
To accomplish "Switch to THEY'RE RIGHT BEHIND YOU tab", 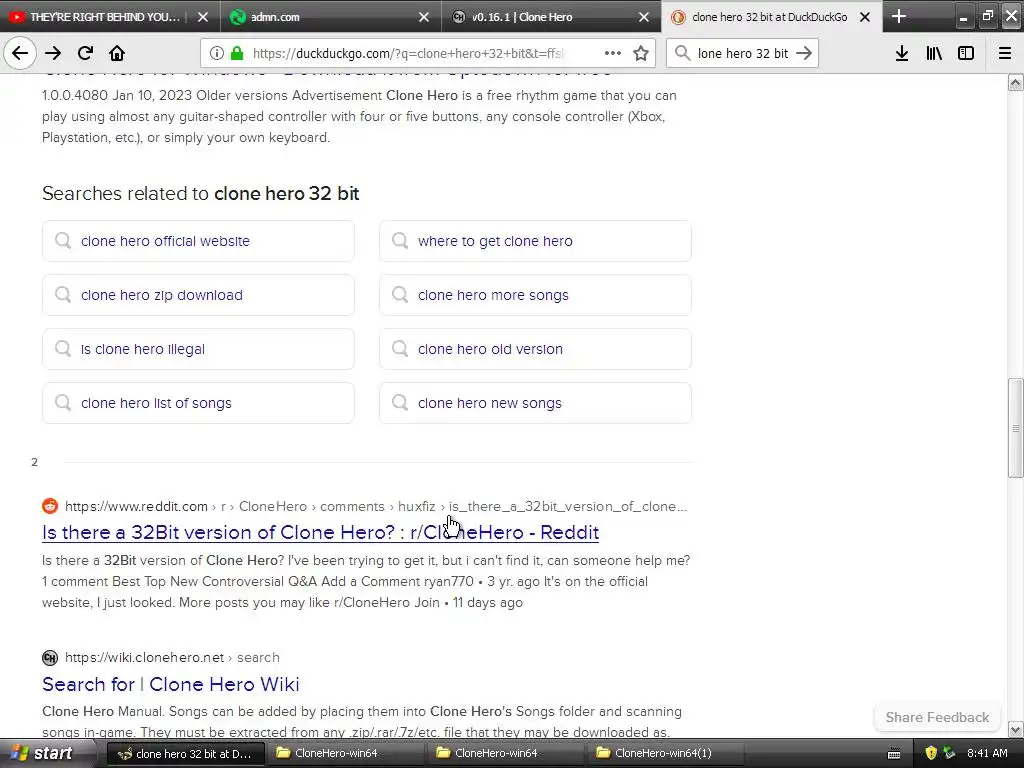I will [104, 17].
